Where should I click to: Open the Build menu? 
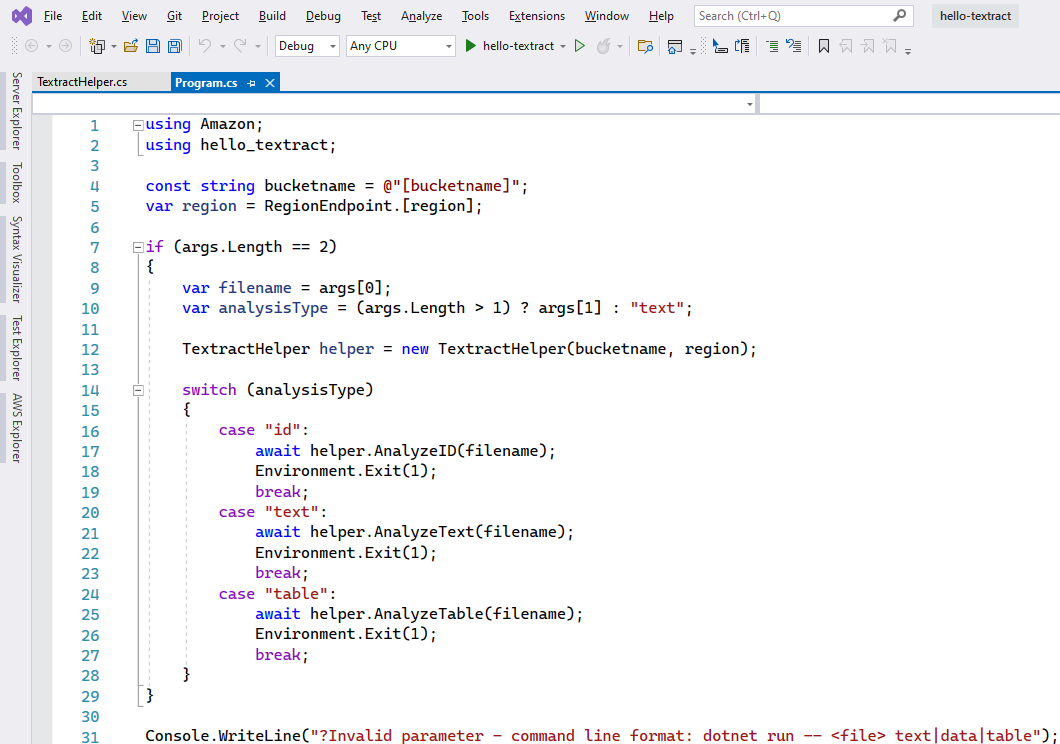coord(272,16)
